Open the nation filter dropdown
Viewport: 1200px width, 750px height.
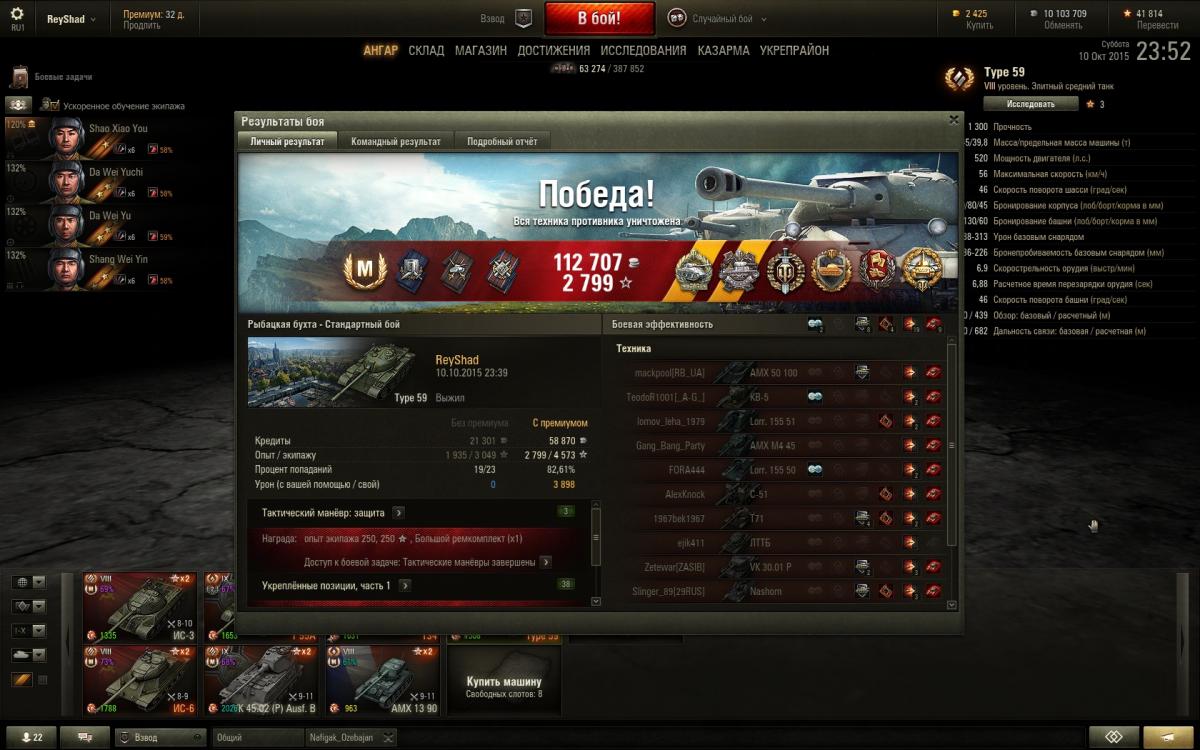[x=28, y=582]
